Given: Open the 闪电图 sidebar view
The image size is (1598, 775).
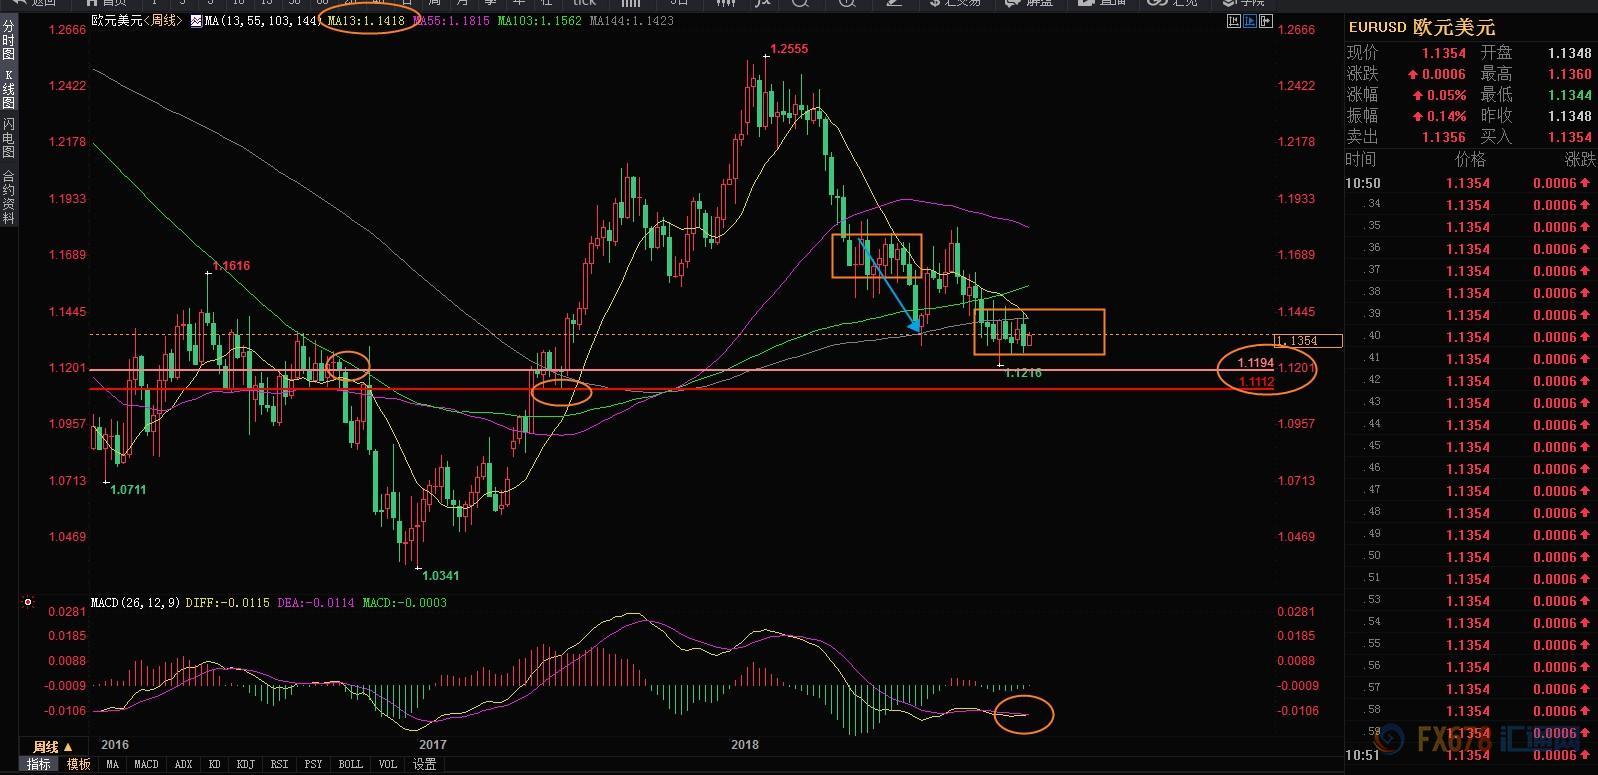Looking at the screenshot, I should click(x=9, y=138).
